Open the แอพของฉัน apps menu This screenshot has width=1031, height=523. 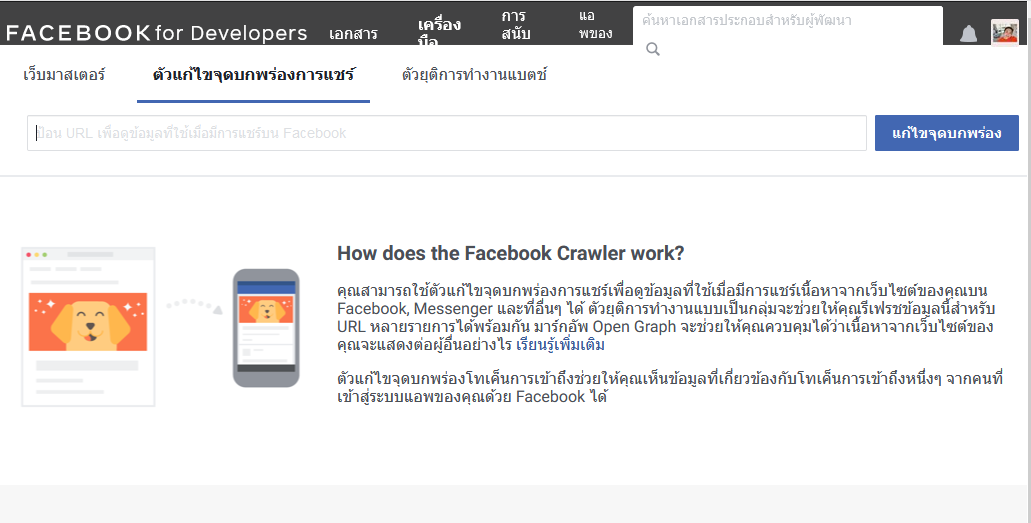(595, 25)
